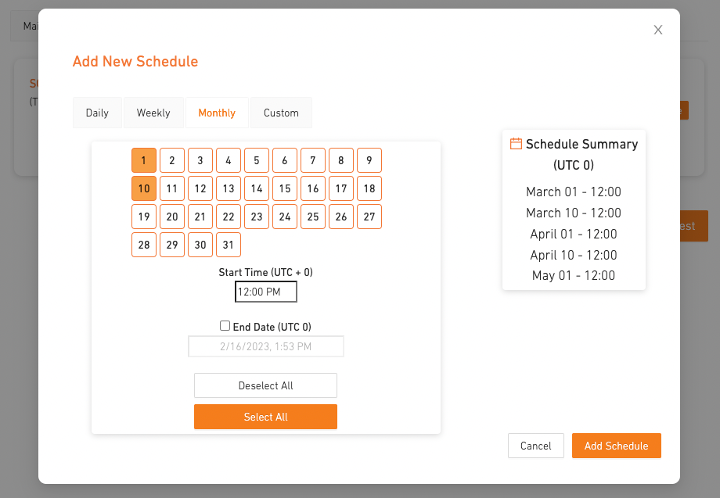Cancel the new schedule
Image resolution: width=720 pixels, height=498 pixels.
tap(536, 446)
